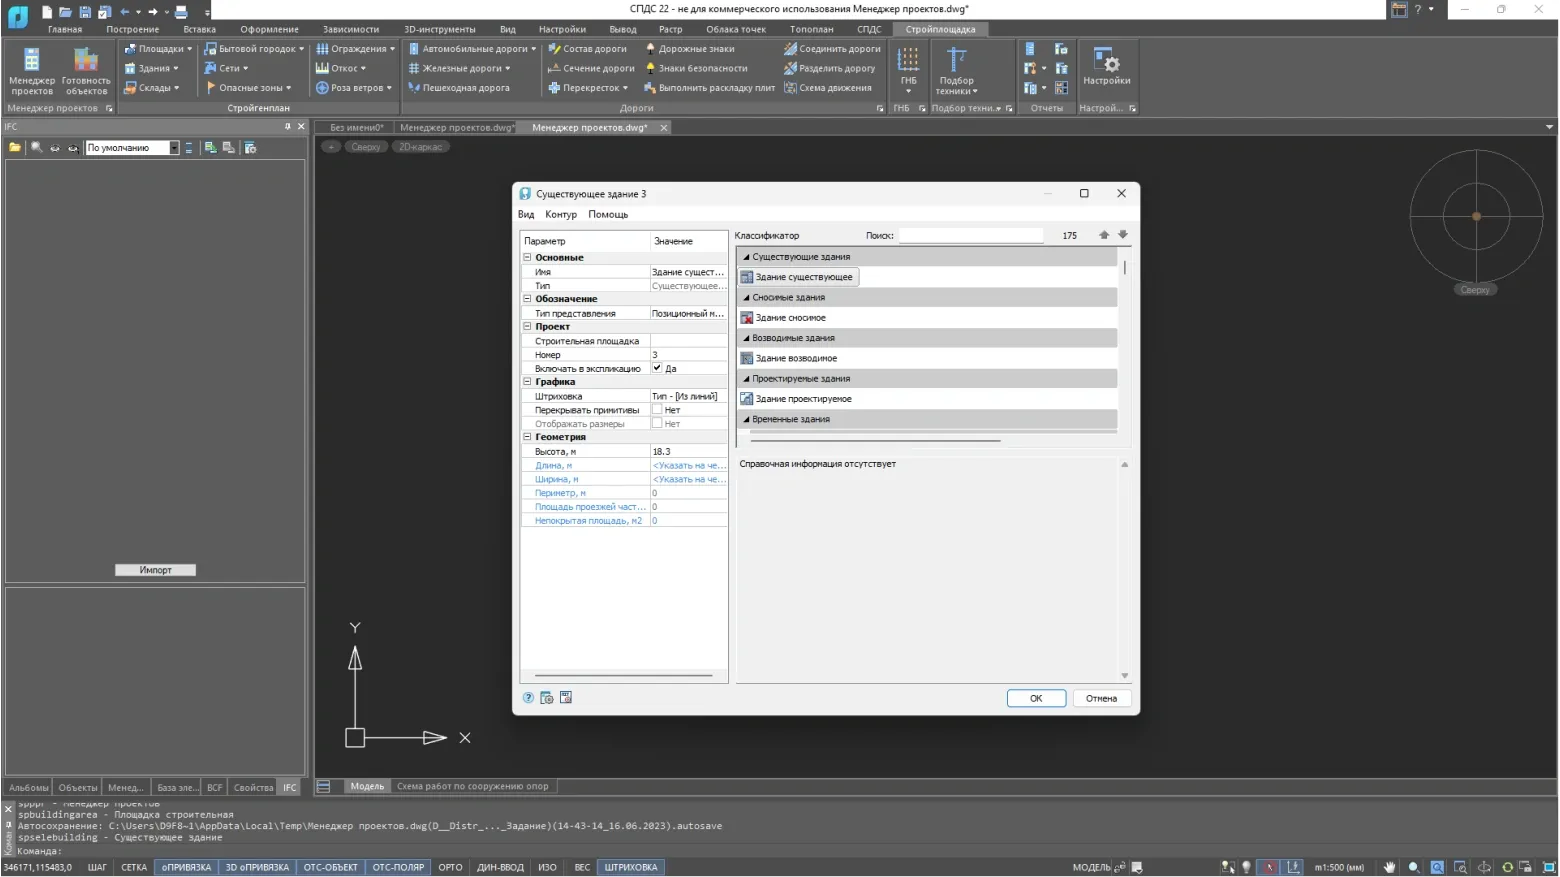This screenshot has width=1560, height=877.
Task: Toggle Включать в экспликацию checkbox
Action: click(x=657, y=368)
